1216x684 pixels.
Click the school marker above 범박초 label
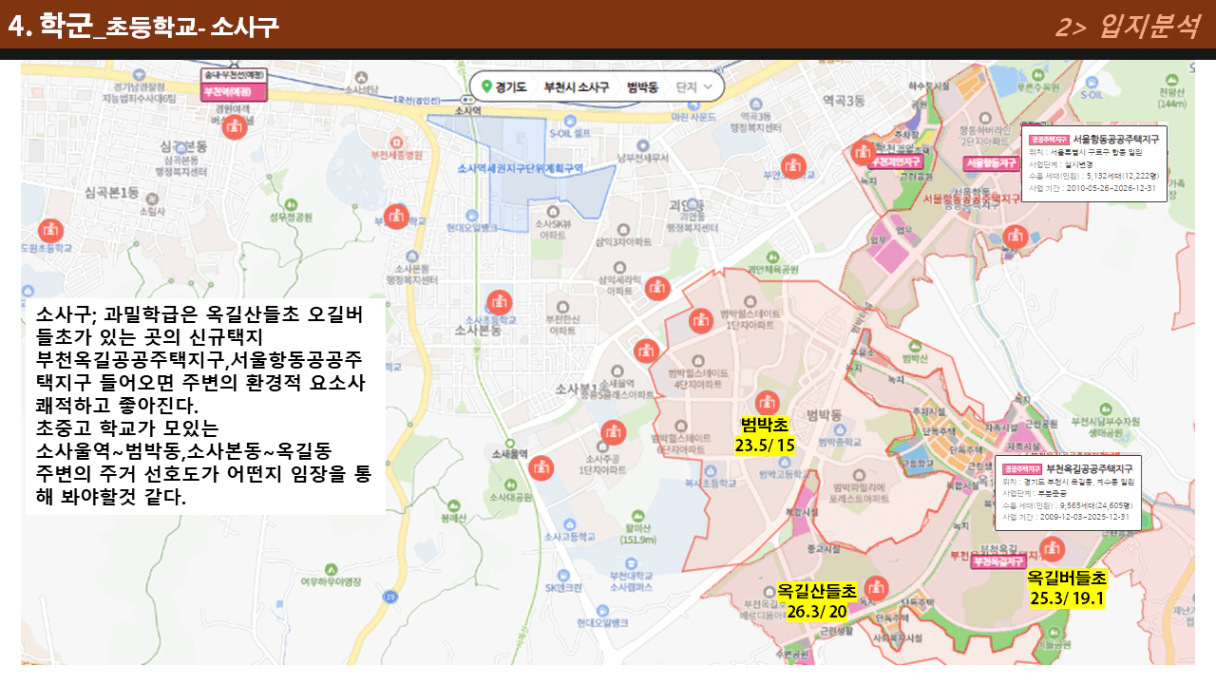[767, 402]
